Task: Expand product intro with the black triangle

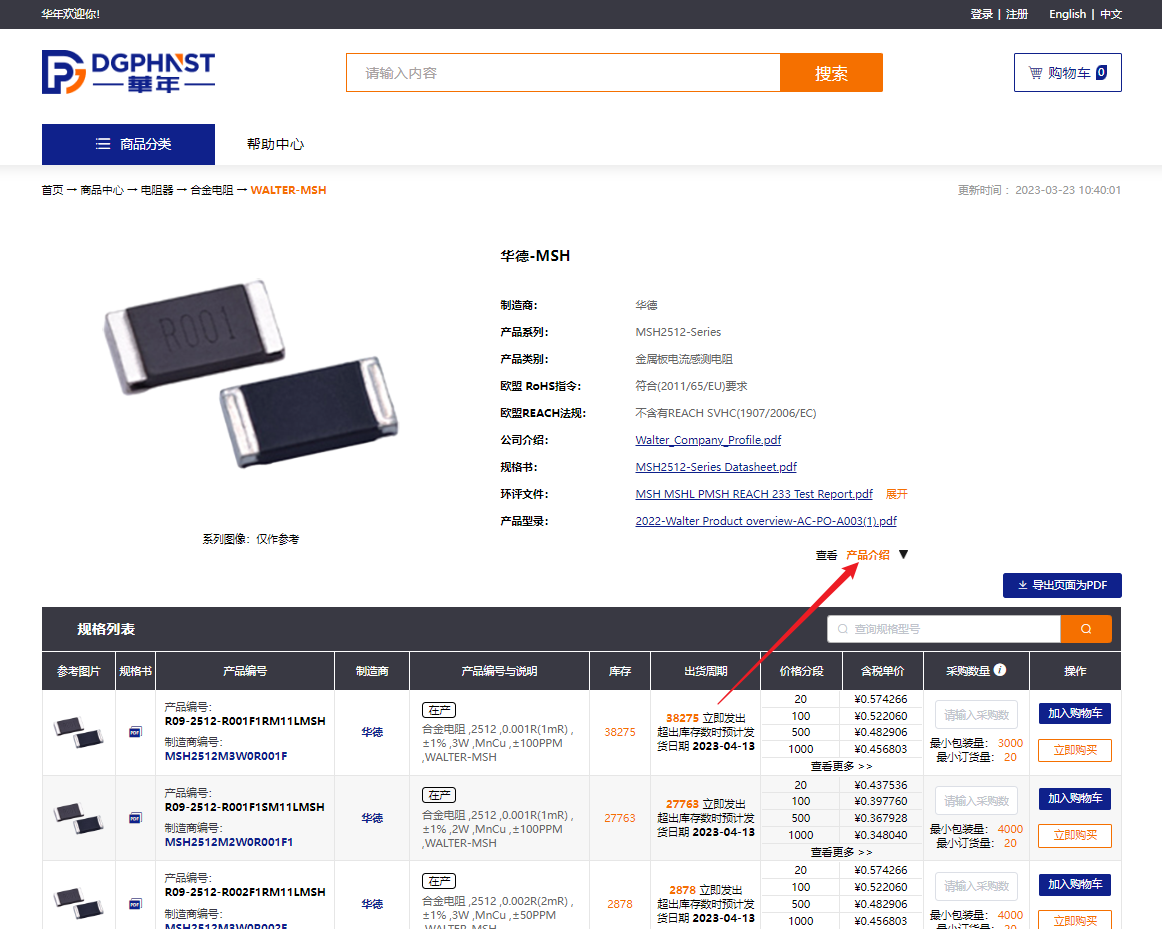Action: (x=903, y=554)
